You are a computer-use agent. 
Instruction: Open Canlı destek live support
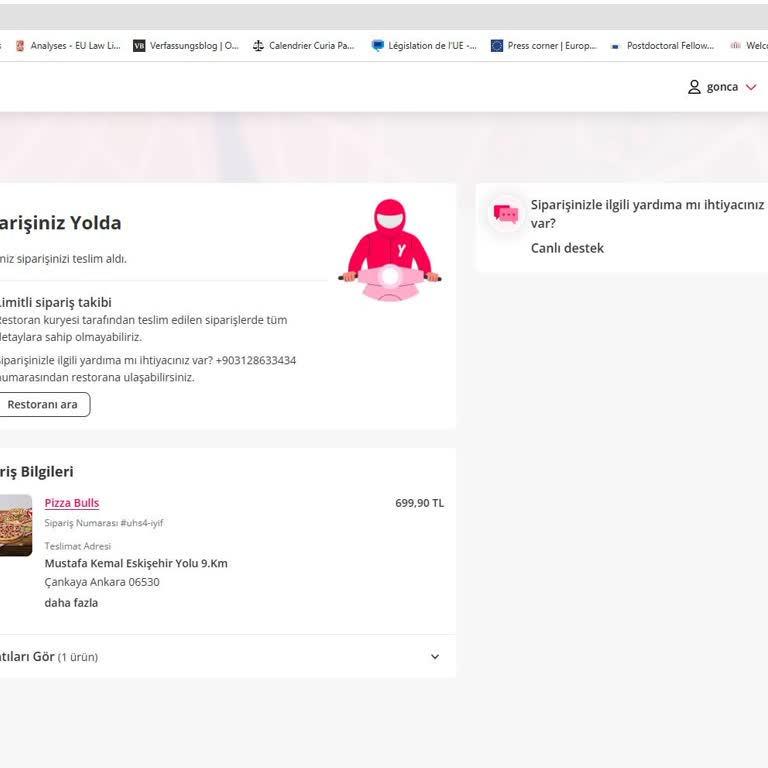click(x=567, y=248)
